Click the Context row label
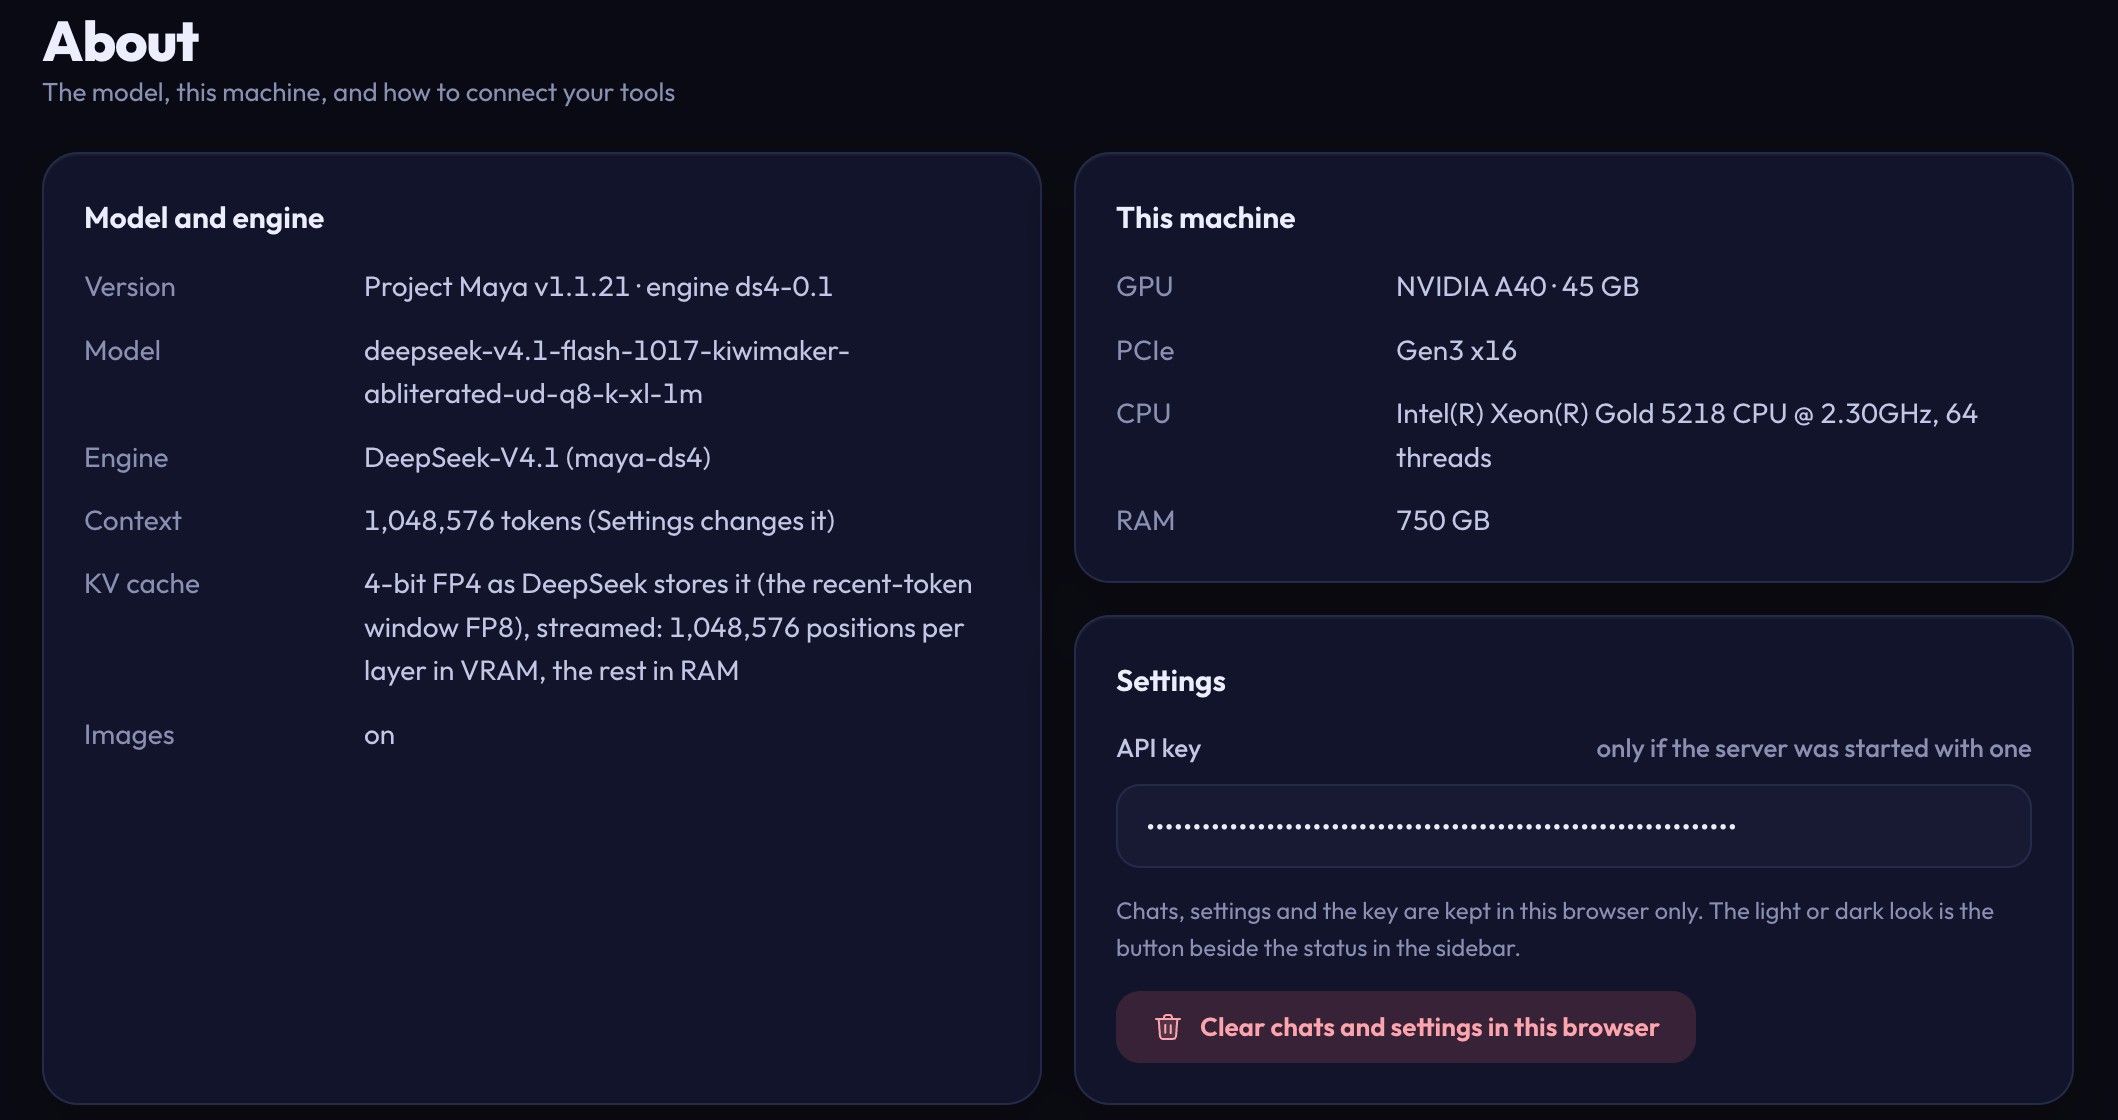The width and height of the screenshot is (2118, 1120). (133, 521)
